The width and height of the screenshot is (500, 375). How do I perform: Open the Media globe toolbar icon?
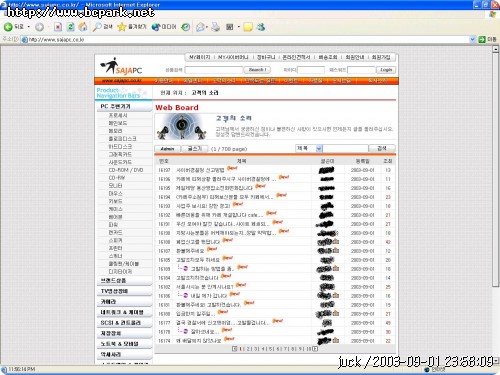click(156, 27)
